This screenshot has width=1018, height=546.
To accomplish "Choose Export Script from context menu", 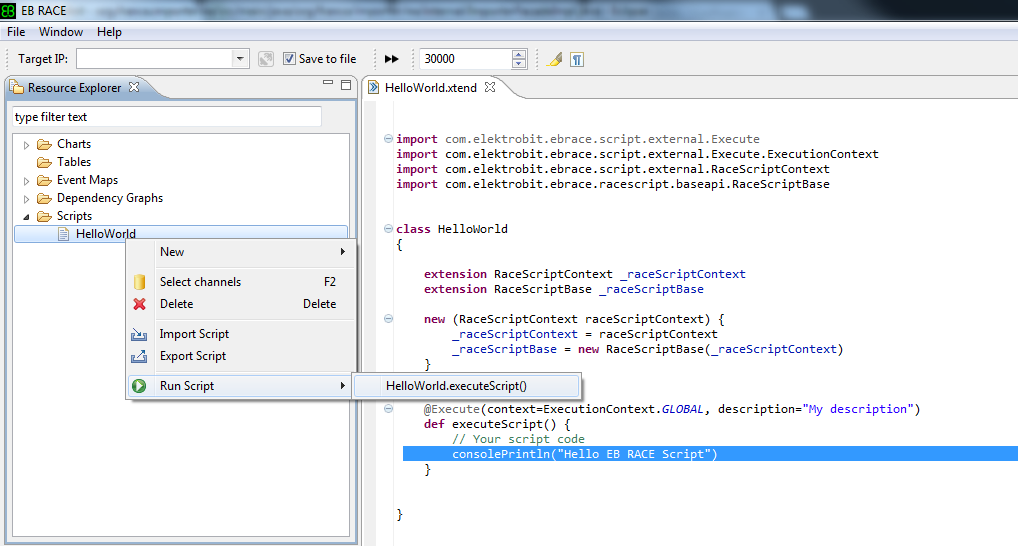I will pyautogui.click(x=242, y=356).
